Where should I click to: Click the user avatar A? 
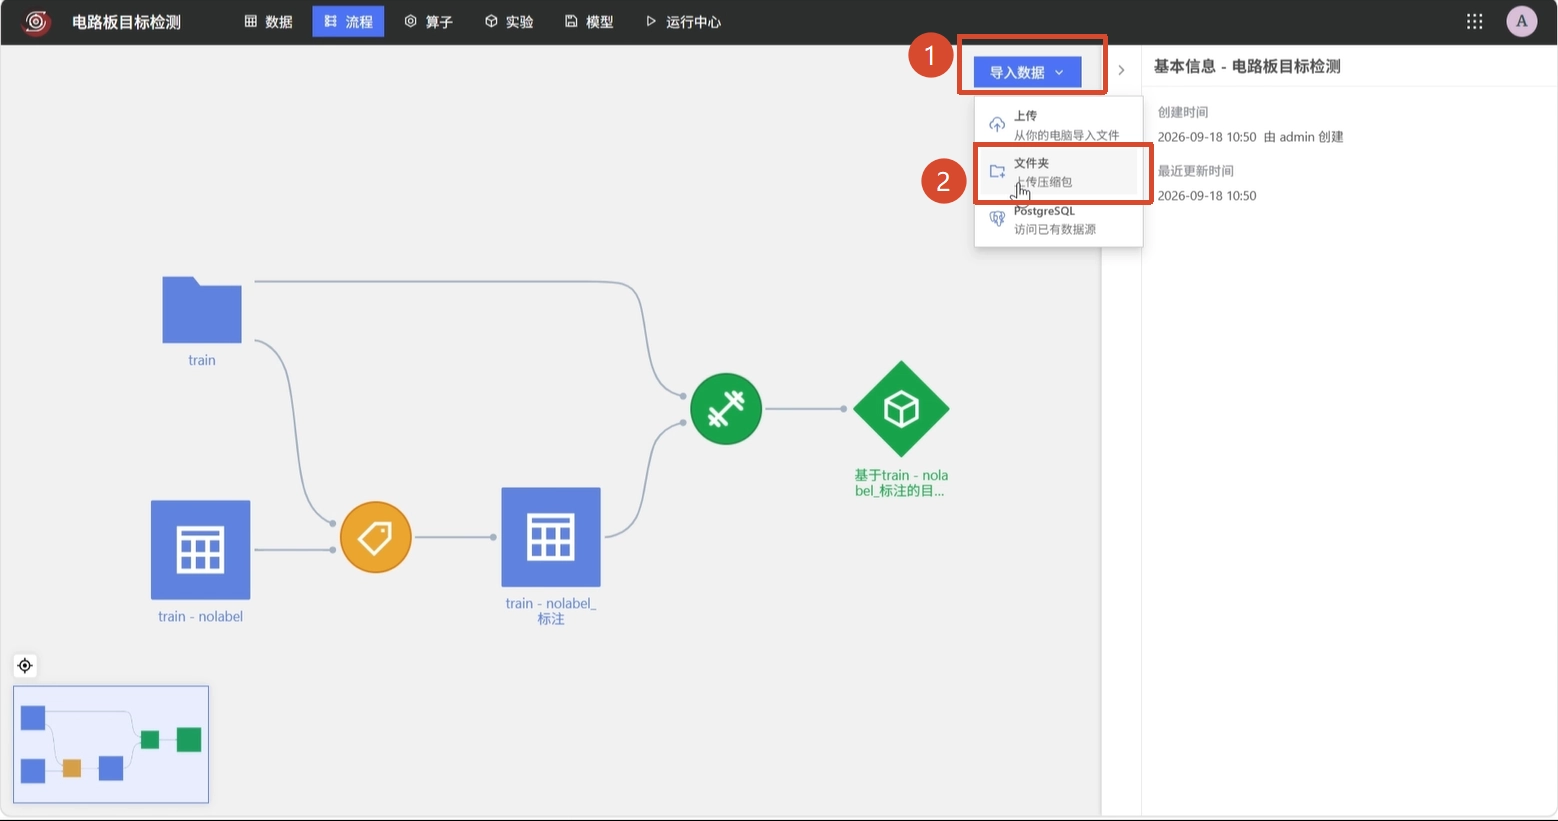[x=1522, y=21]
